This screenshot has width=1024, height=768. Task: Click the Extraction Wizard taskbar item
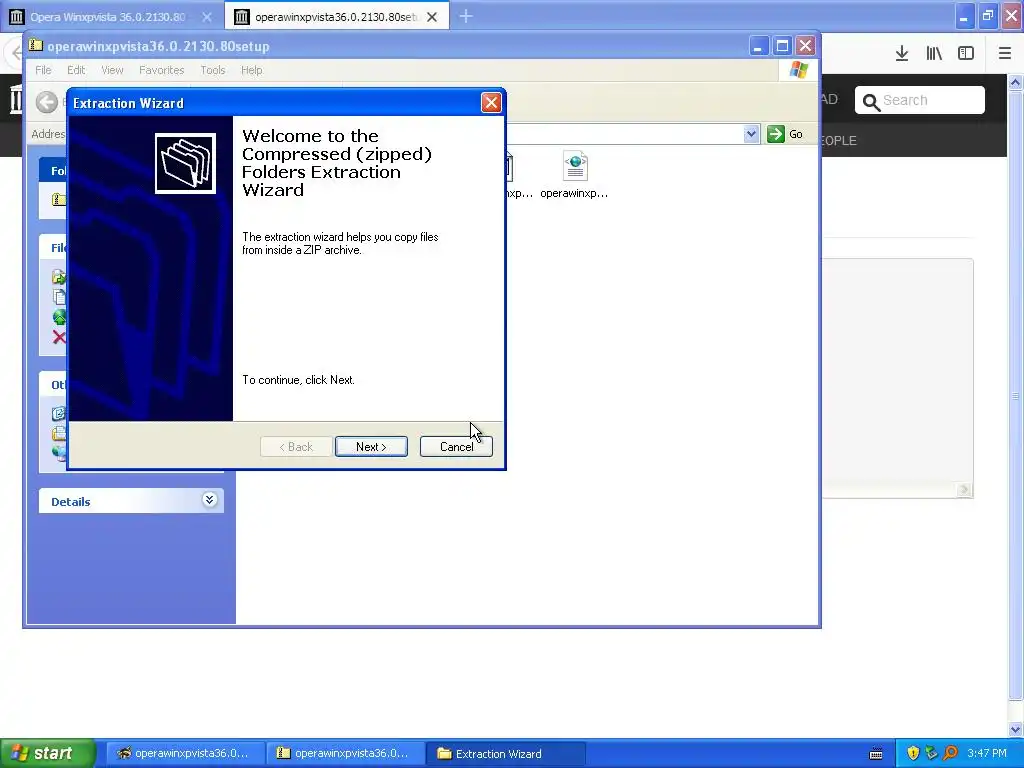click(505, 753)
